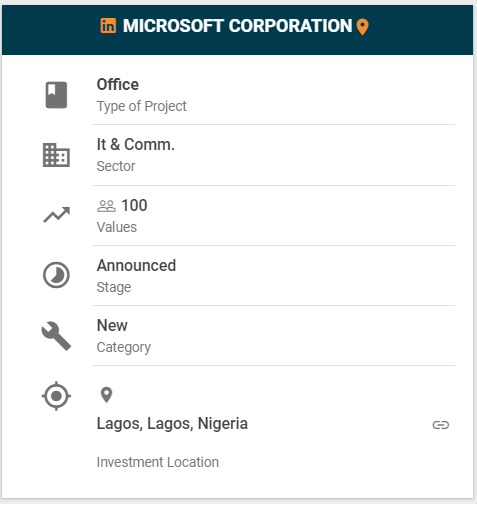This screenshot has height=505, width=477.
Task: Open the LinkedIn icon in the header
Action: [x=108, y=26]
